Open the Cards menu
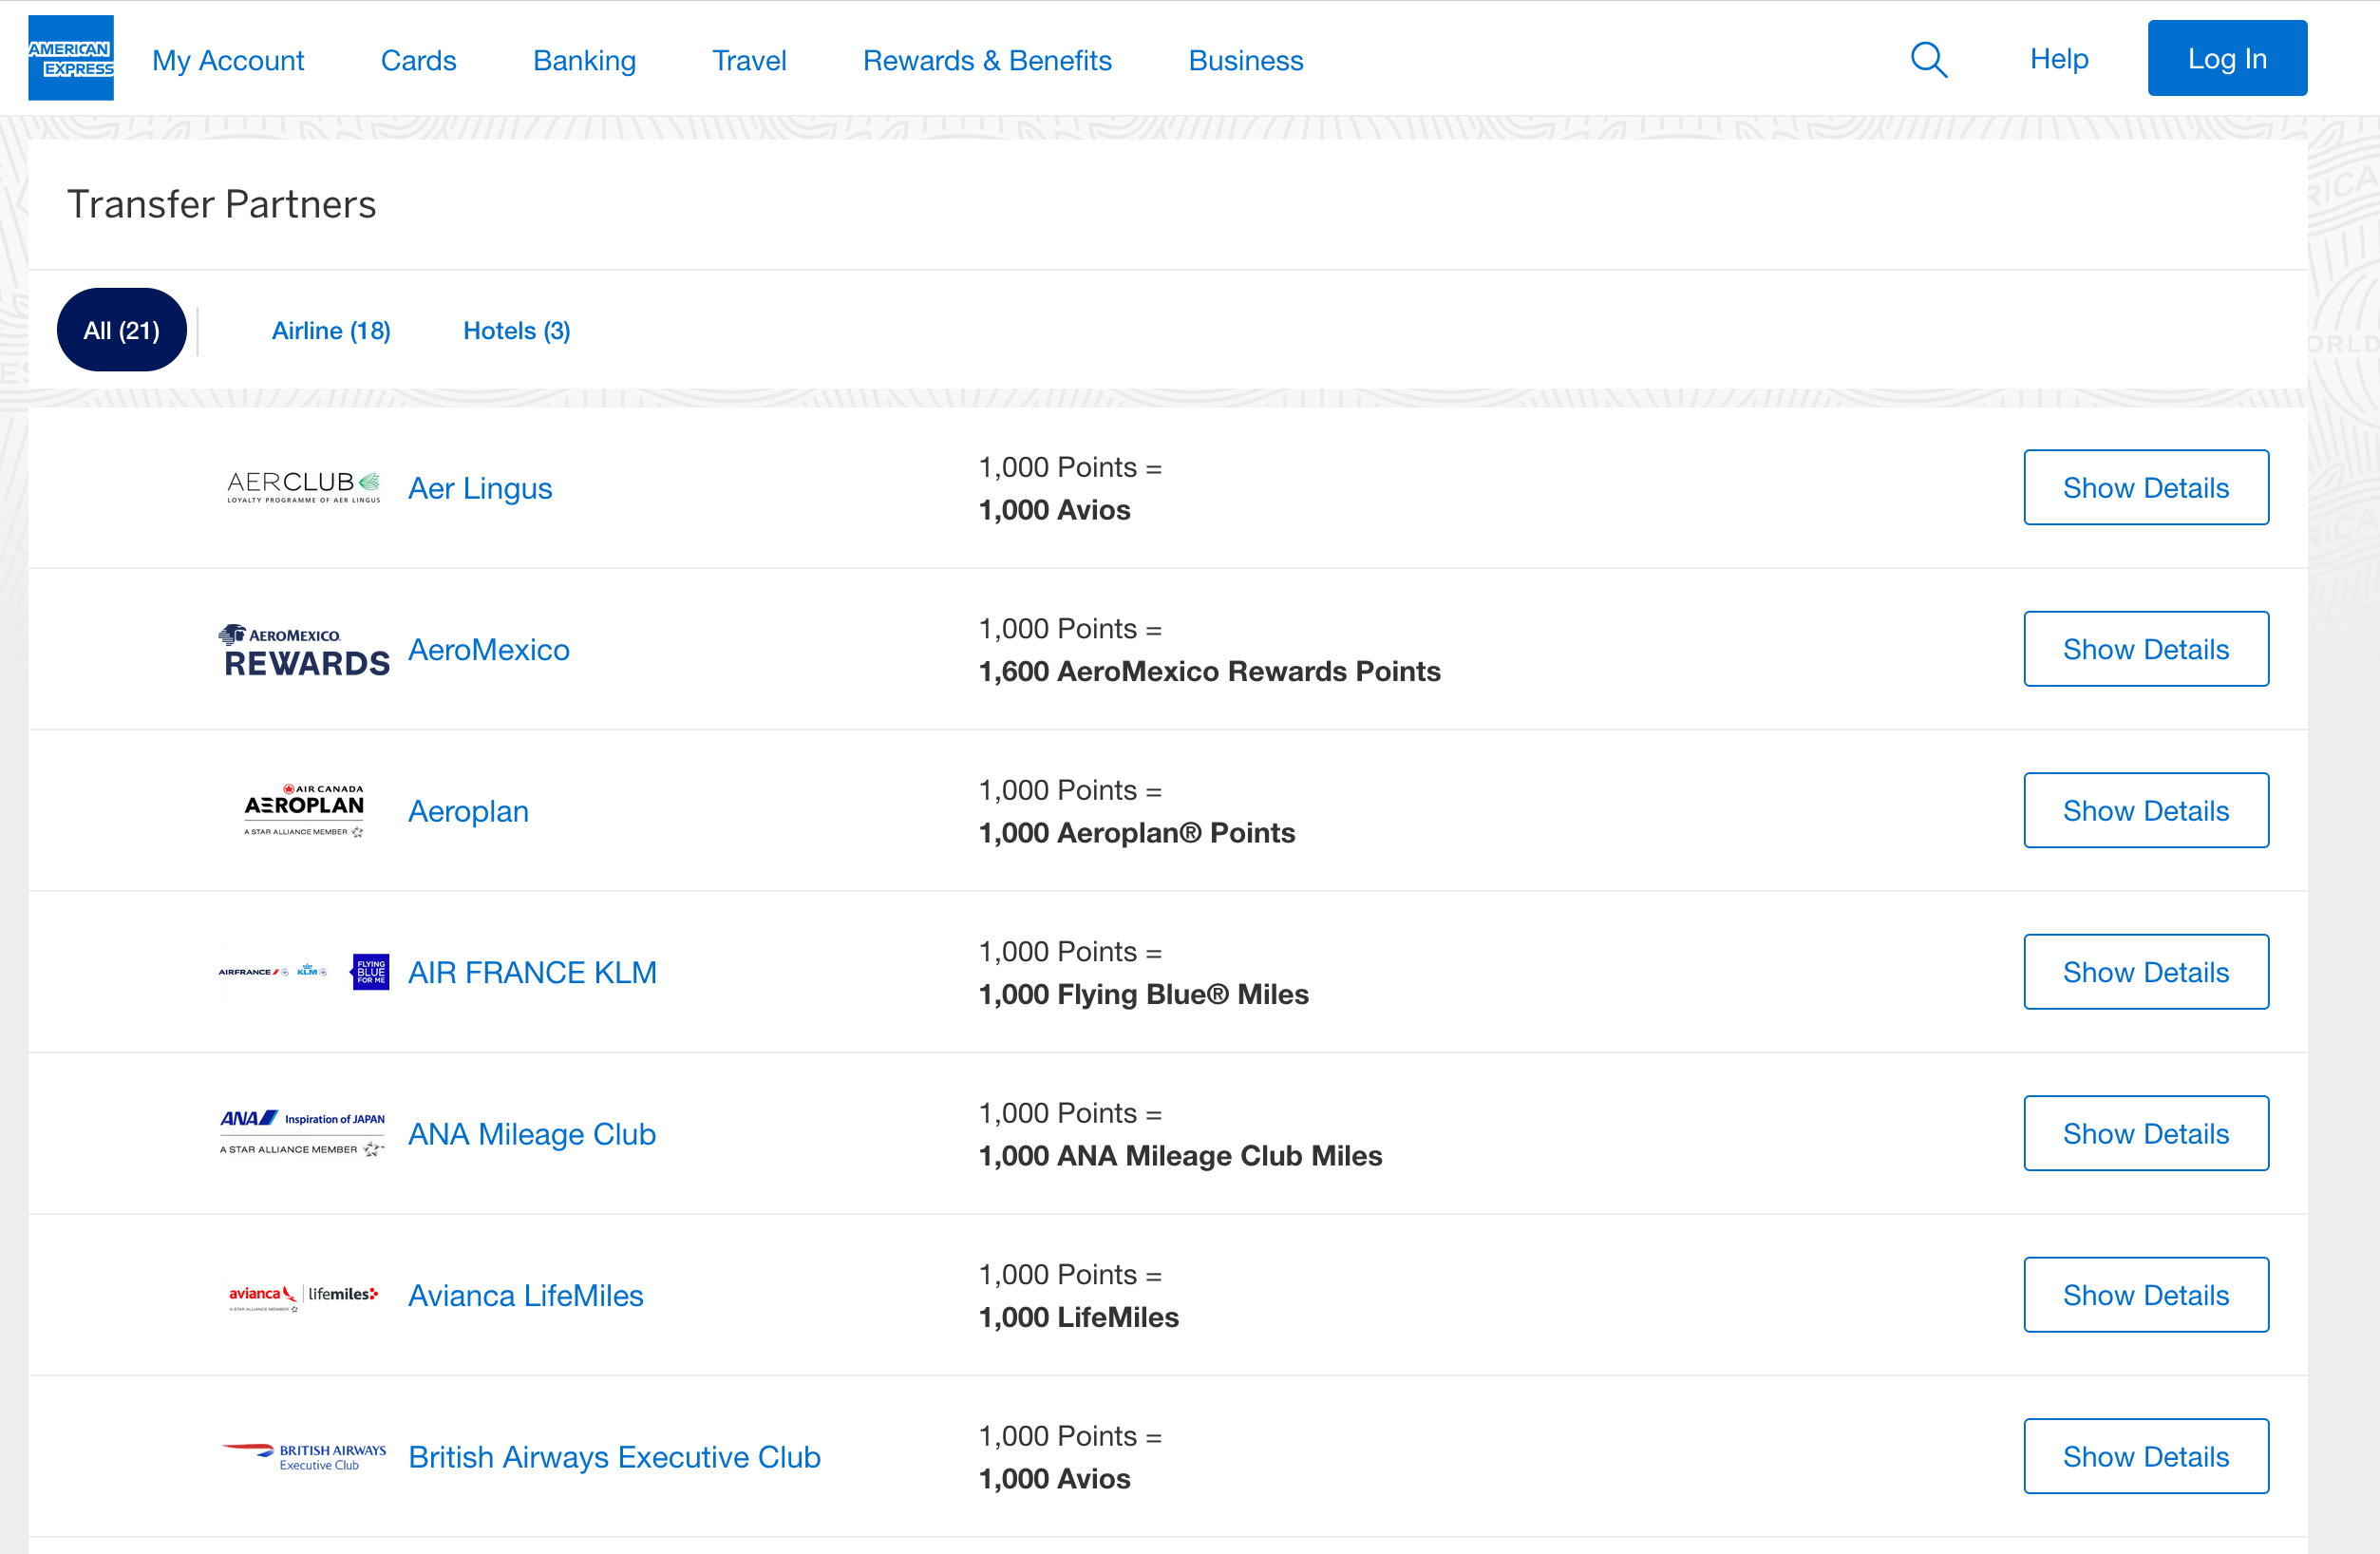The height and width of the screenshot is (1554, 2380). click(x=418, y=60)
